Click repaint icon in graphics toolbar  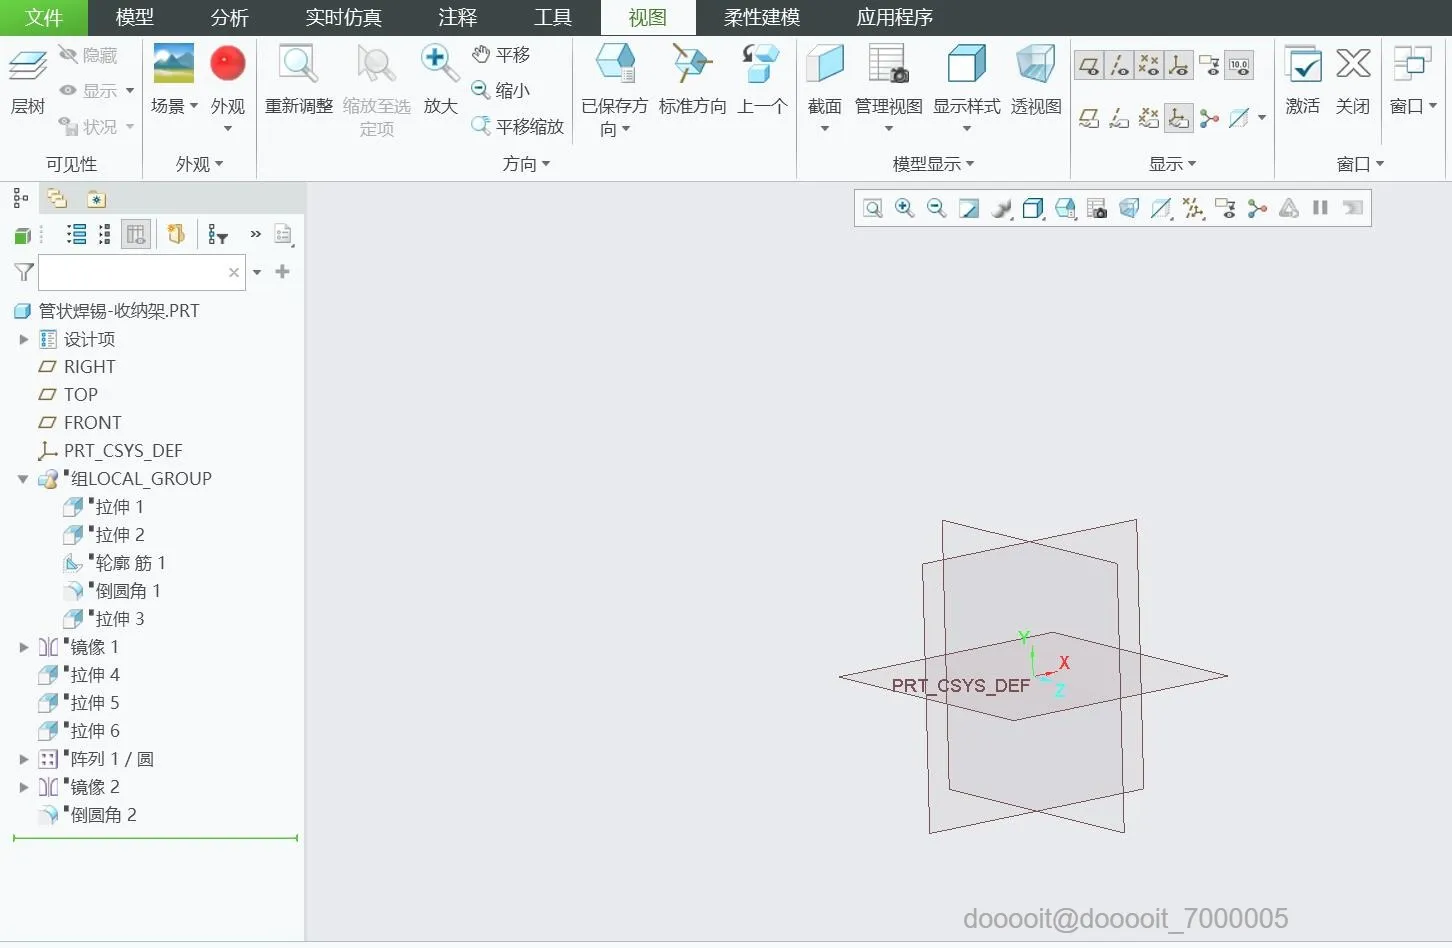click(x=969, y=208)
